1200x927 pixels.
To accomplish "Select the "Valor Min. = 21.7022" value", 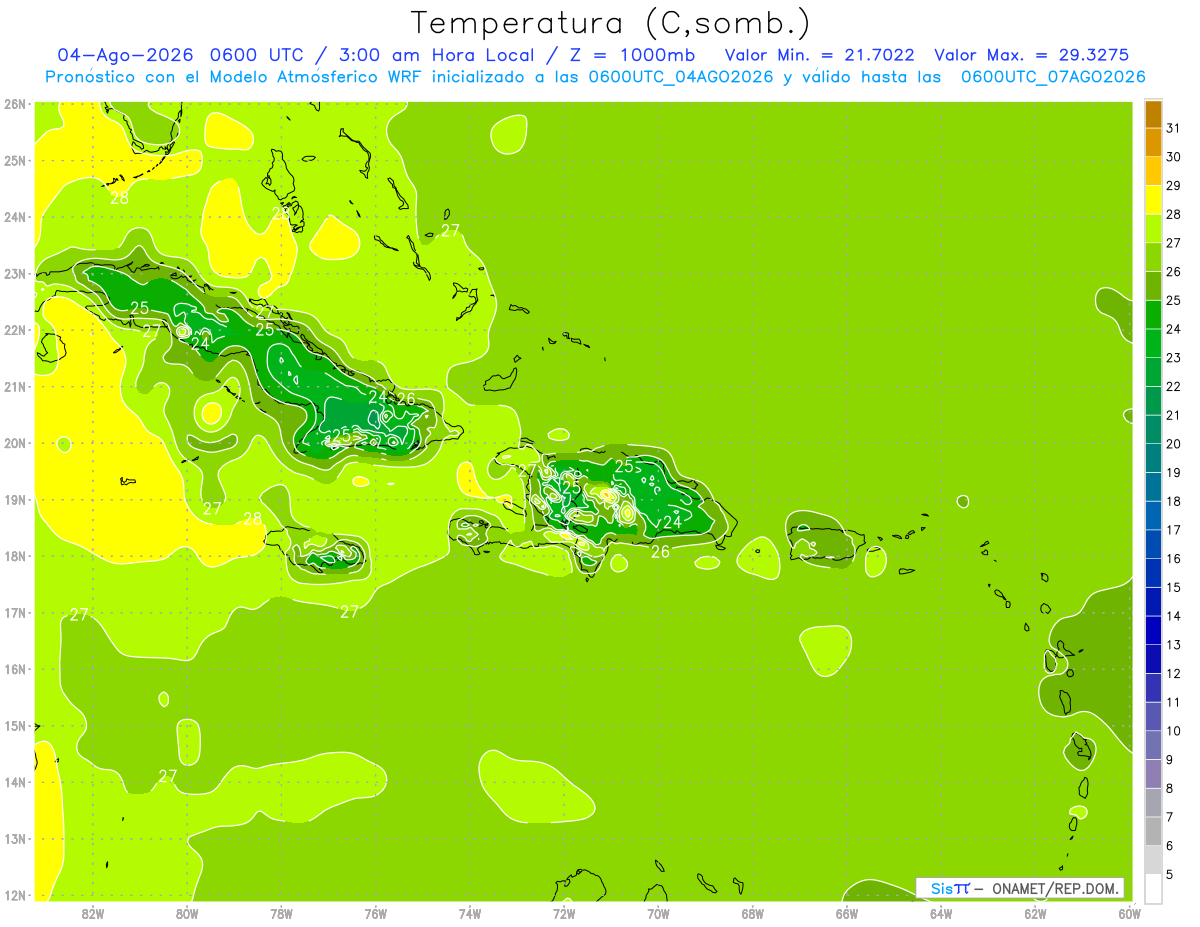I will [x=819, y=55].
